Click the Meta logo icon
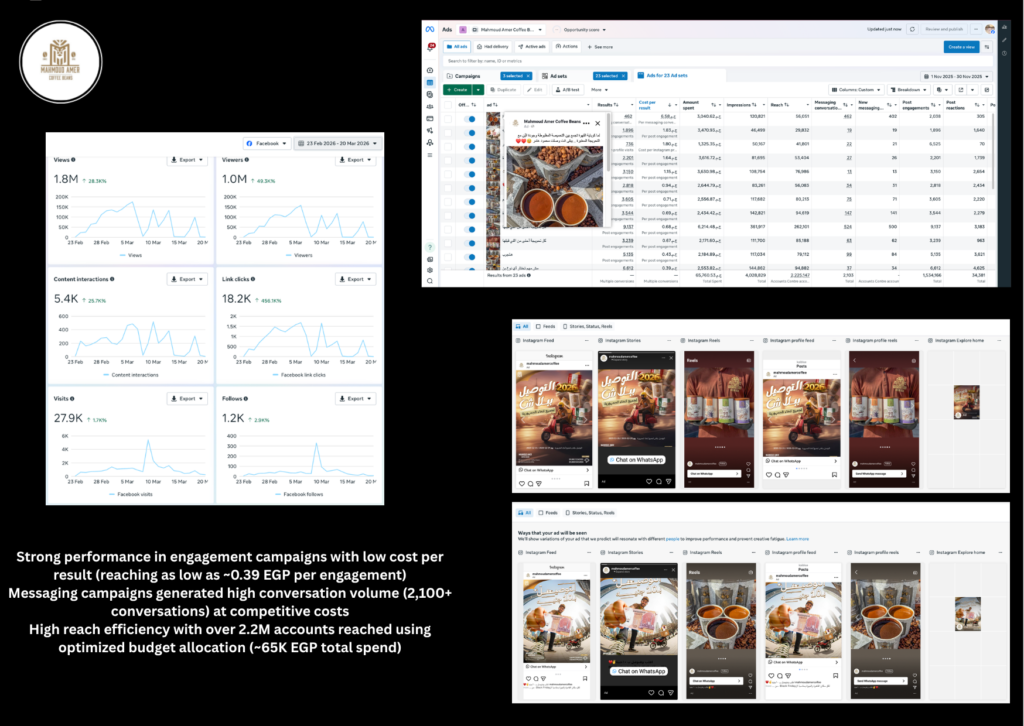The height and width of the screenshot is (726, 1024). 430,29
